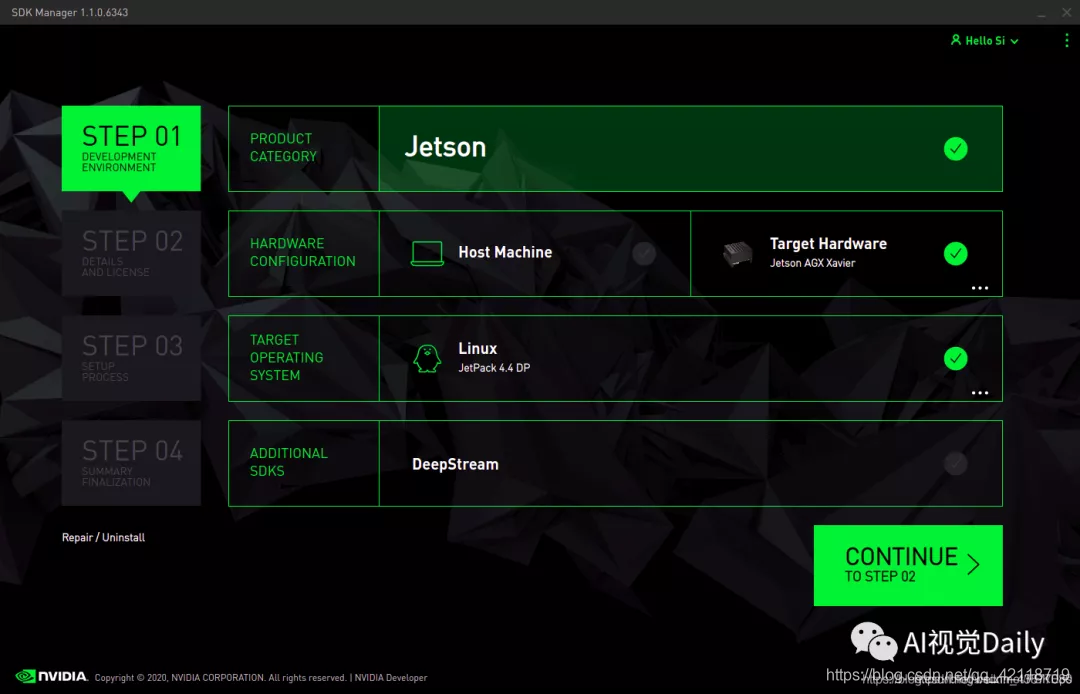Go to Step 03 Setup Process
The image size is (1080, 694).
click(131, 358)
